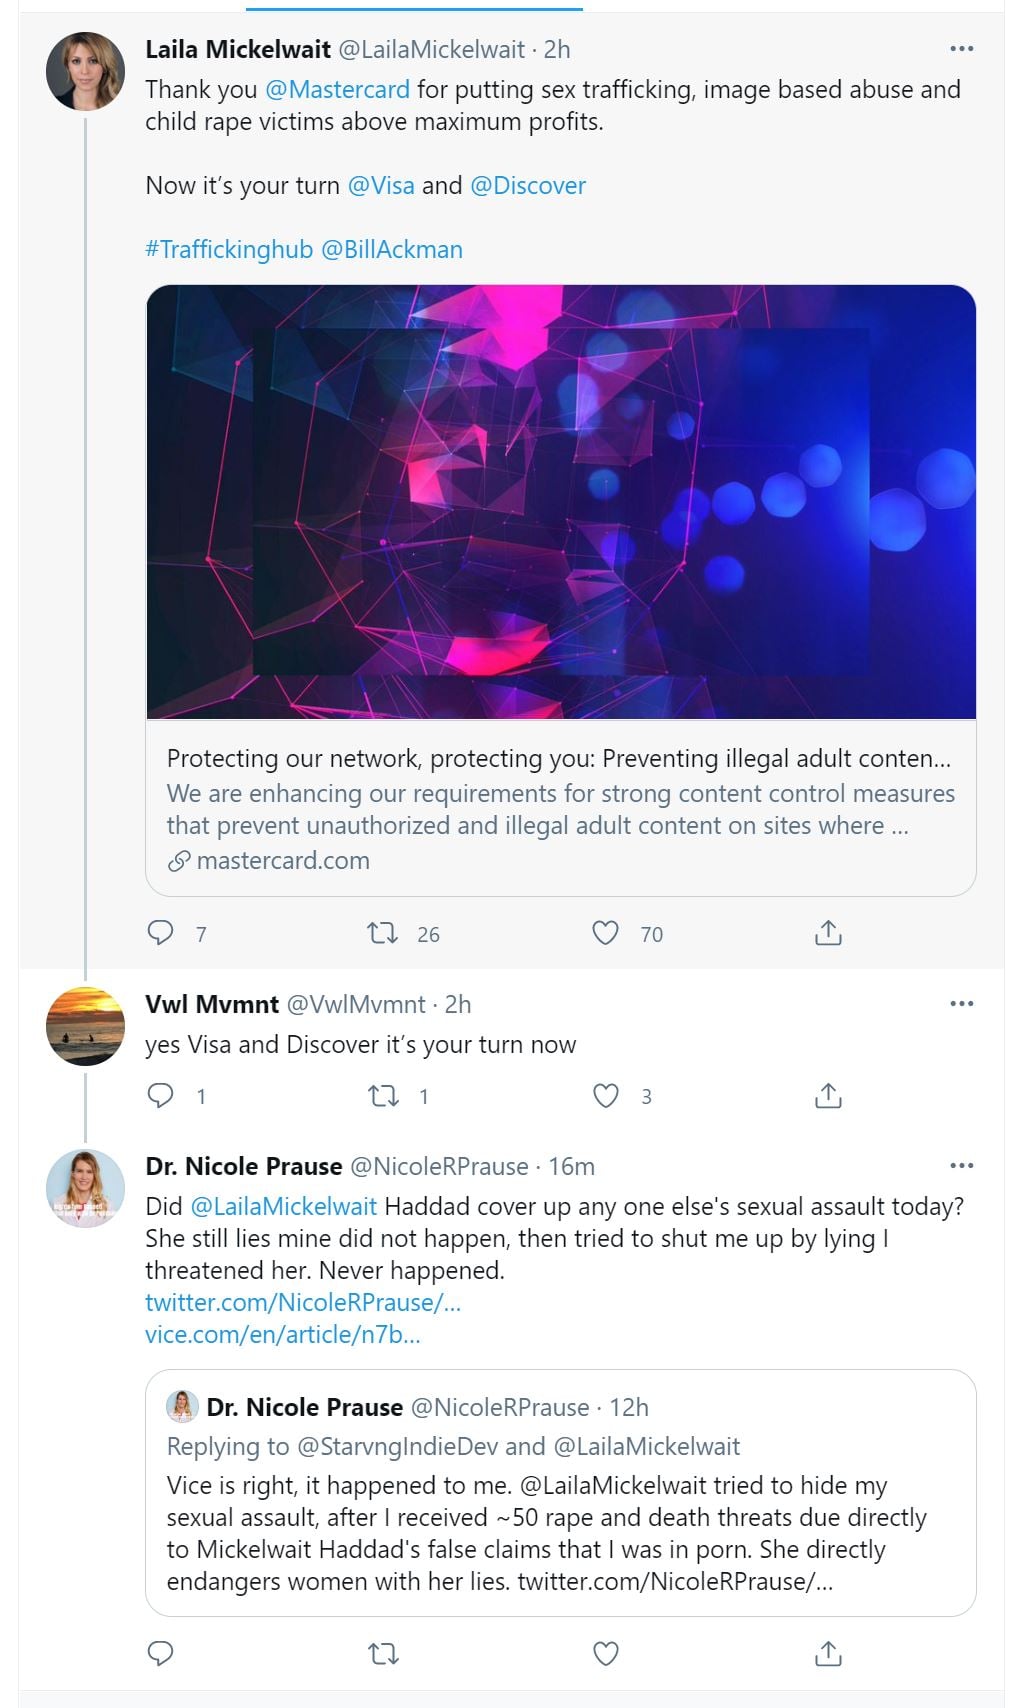Like the Vwl Mvmnt tweet
The width and height of the screenshot is (1025, 1708).
[605, 1096]
